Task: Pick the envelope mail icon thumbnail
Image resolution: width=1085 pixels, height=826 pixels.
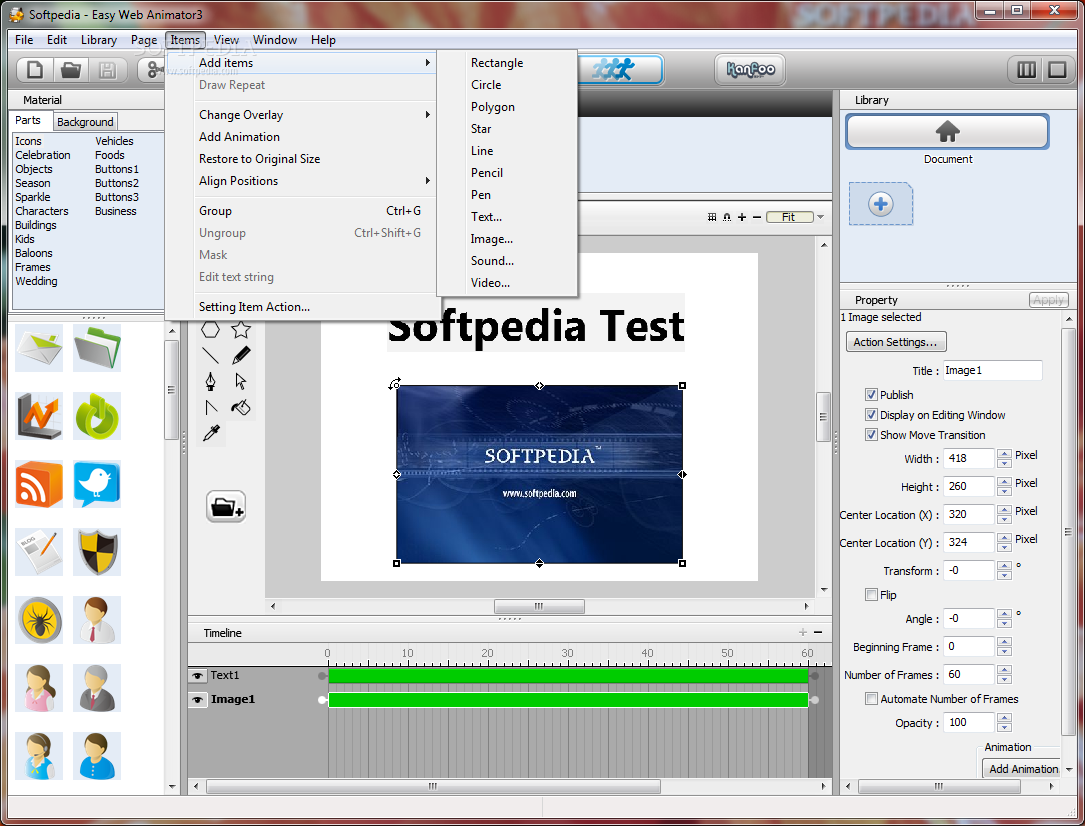Action: 39,348
